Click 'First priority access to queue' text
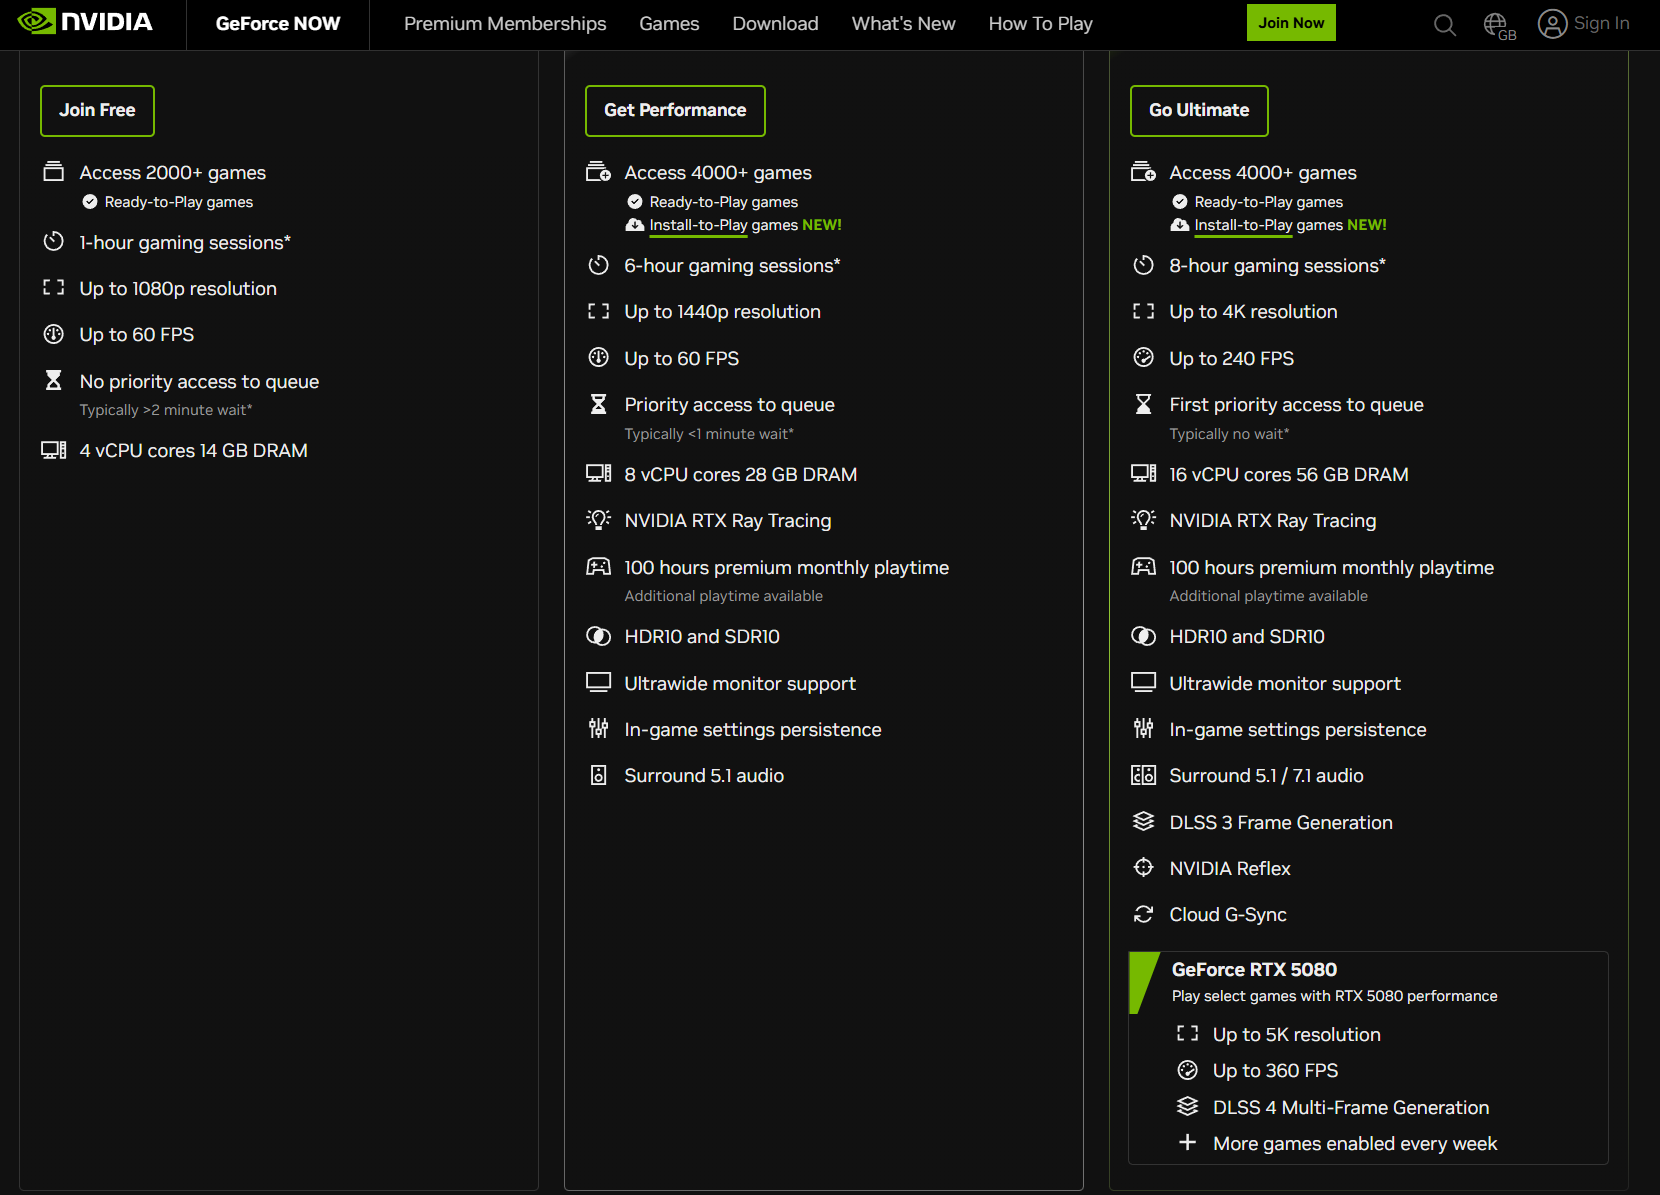Screen dimensions: 1660x1195 tap(1296, 405)
